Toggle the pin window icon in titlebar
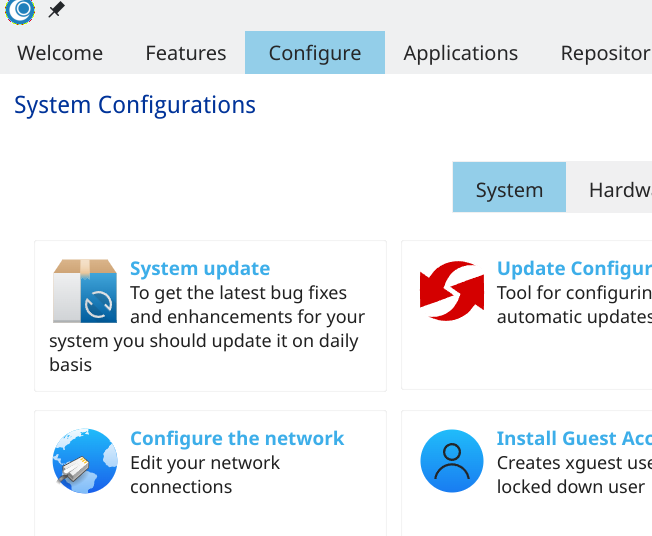This screenshot has height=536, width=652. coord(56,10)
